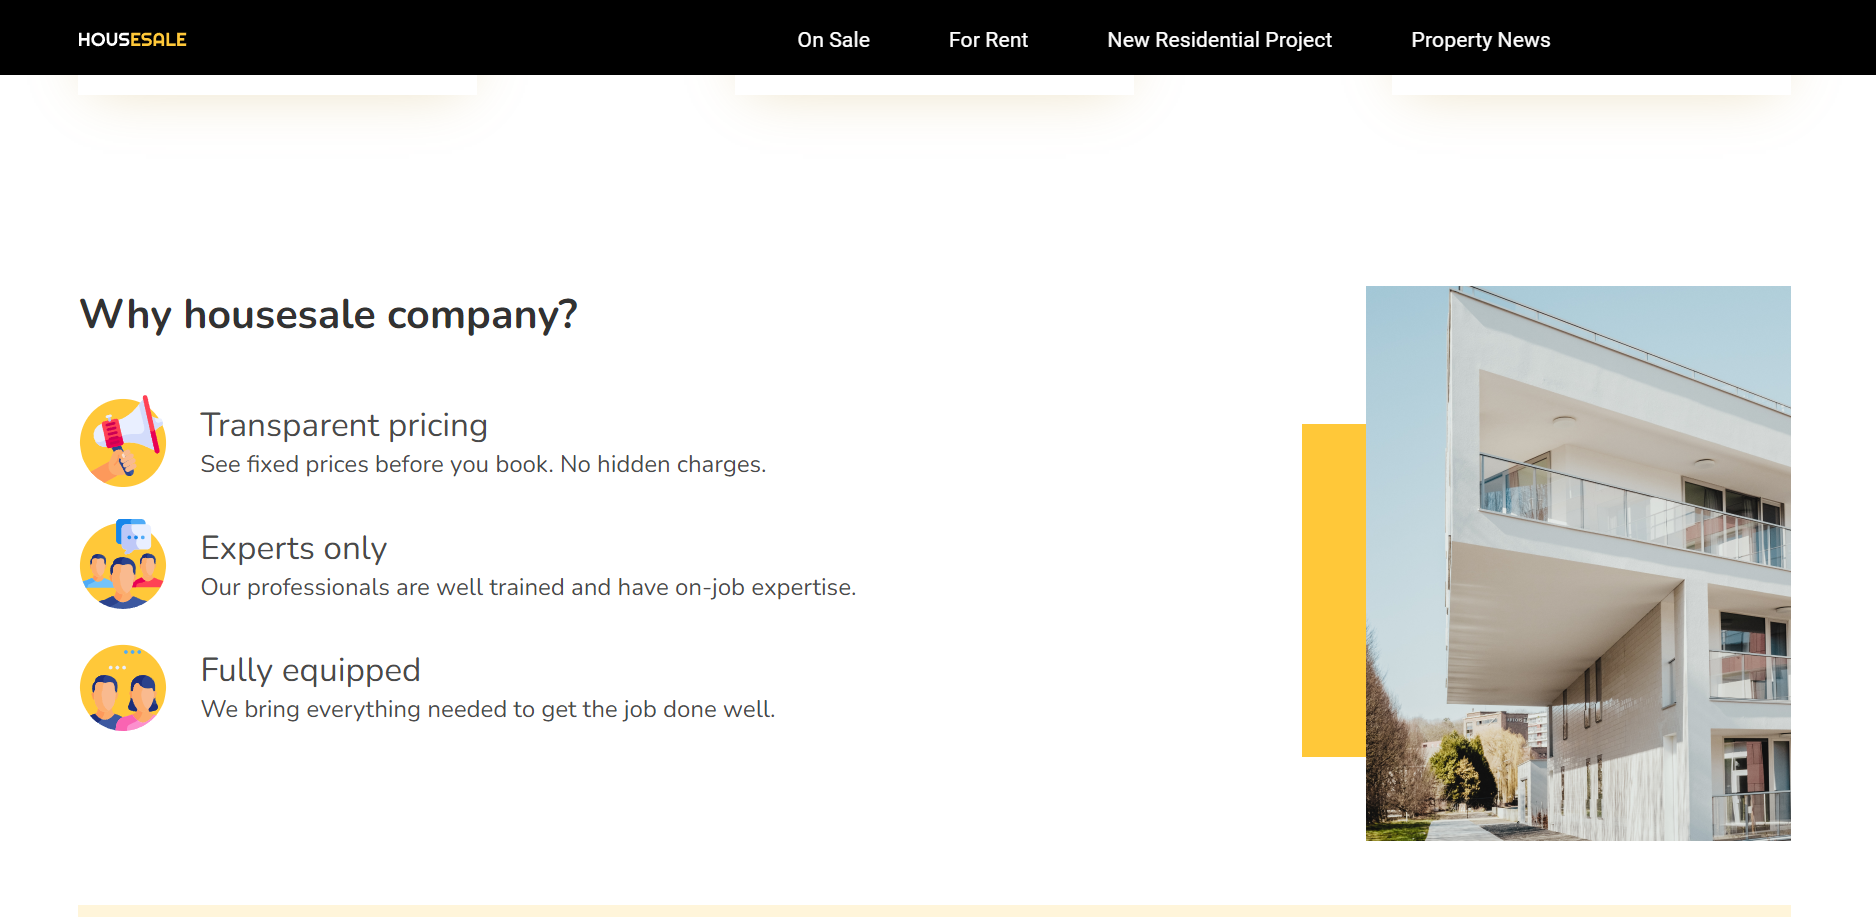Click the HOUSESALE logo
This screenshot has height=917, width=1876.
pyautogui.click(x=132, y=40)
